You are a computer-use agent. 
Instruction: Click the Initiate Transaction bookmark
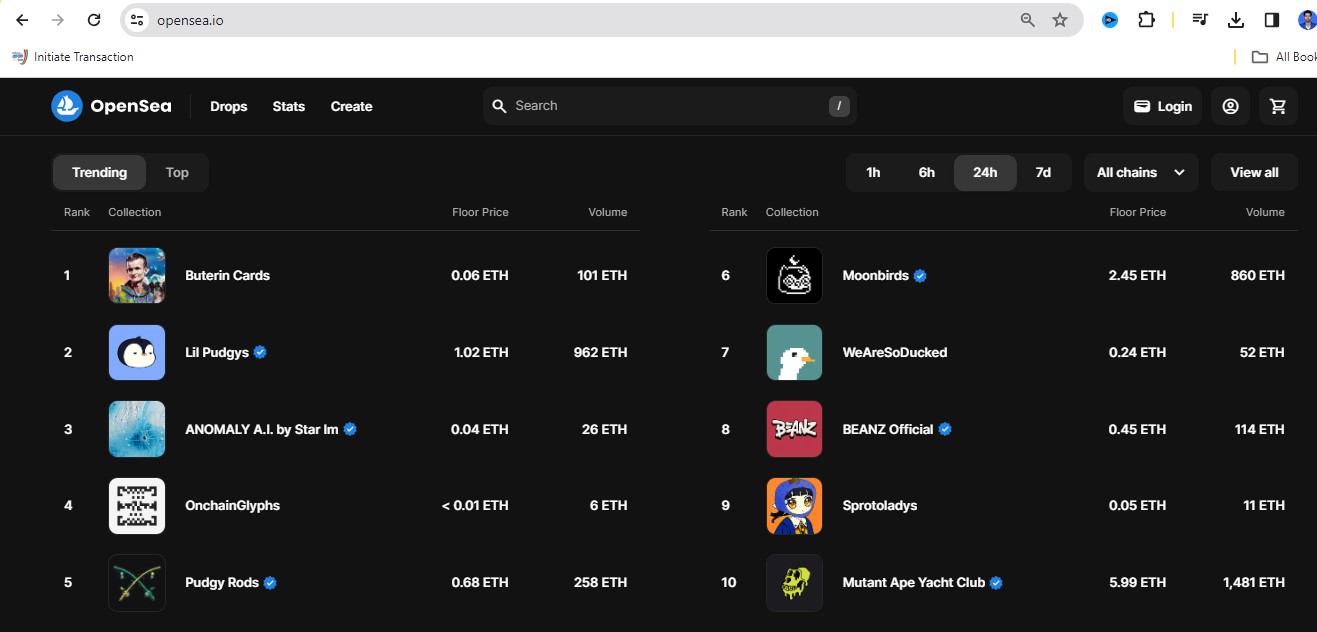pos(72,57)
